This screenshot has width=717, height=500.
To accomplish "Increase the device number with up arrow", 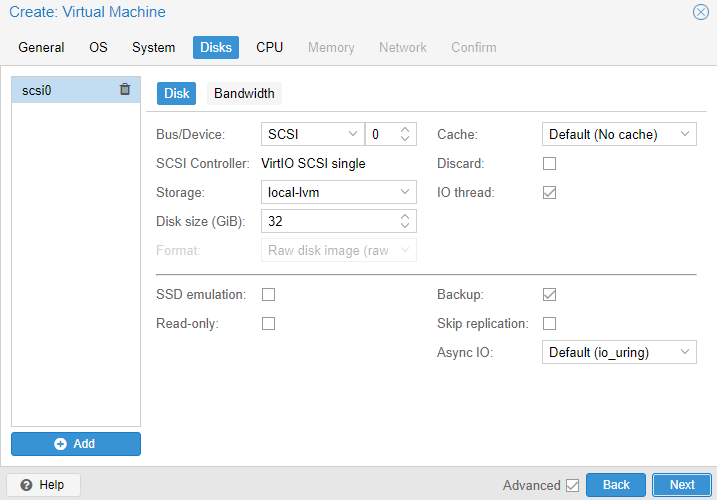I will pos(405,129).
